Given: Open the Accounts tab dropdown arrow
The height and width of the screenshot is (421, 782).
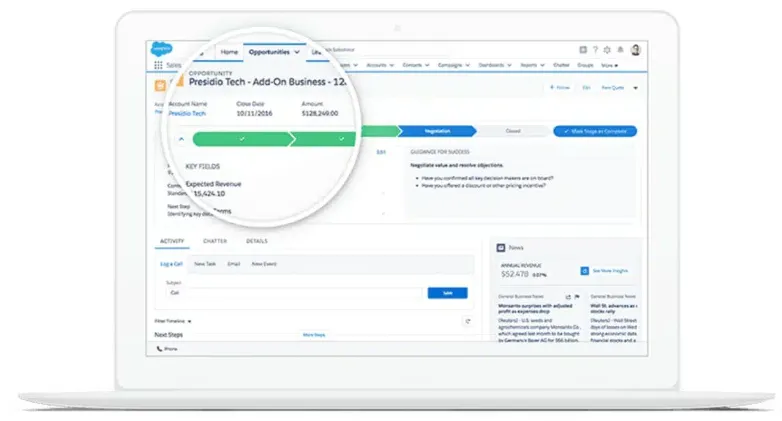Looking at the screenshot, I should pyautogui.click(x=391, y=65).
